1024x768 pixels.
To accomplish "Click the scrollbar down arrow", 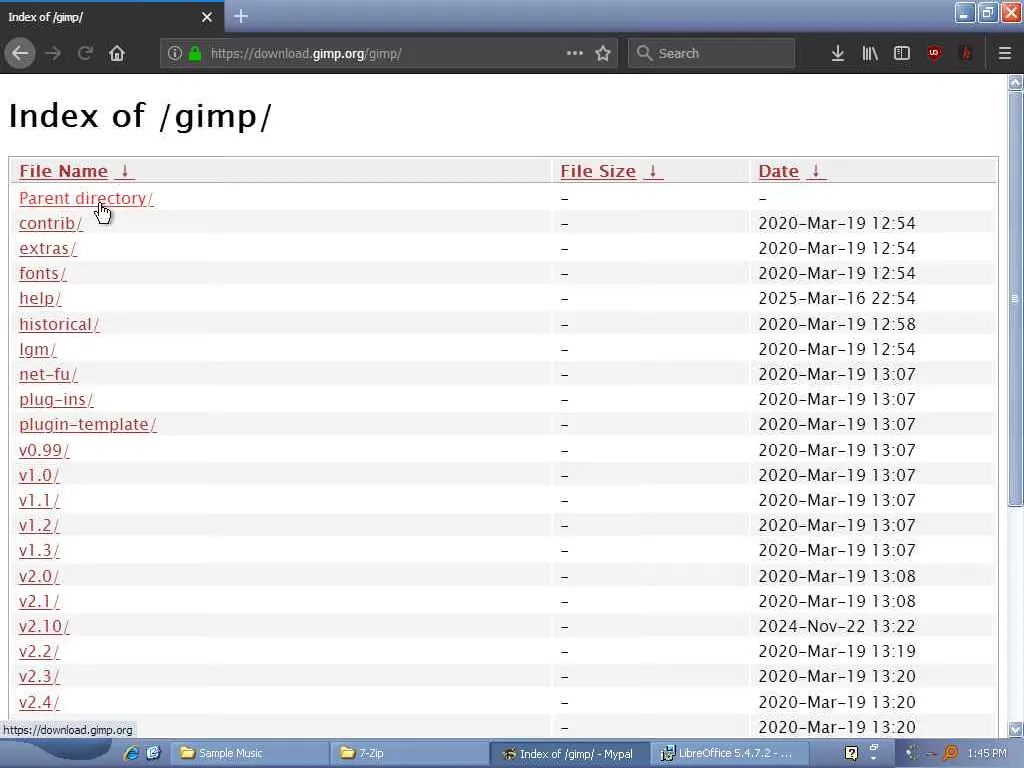I will [x=1016, y=729].
